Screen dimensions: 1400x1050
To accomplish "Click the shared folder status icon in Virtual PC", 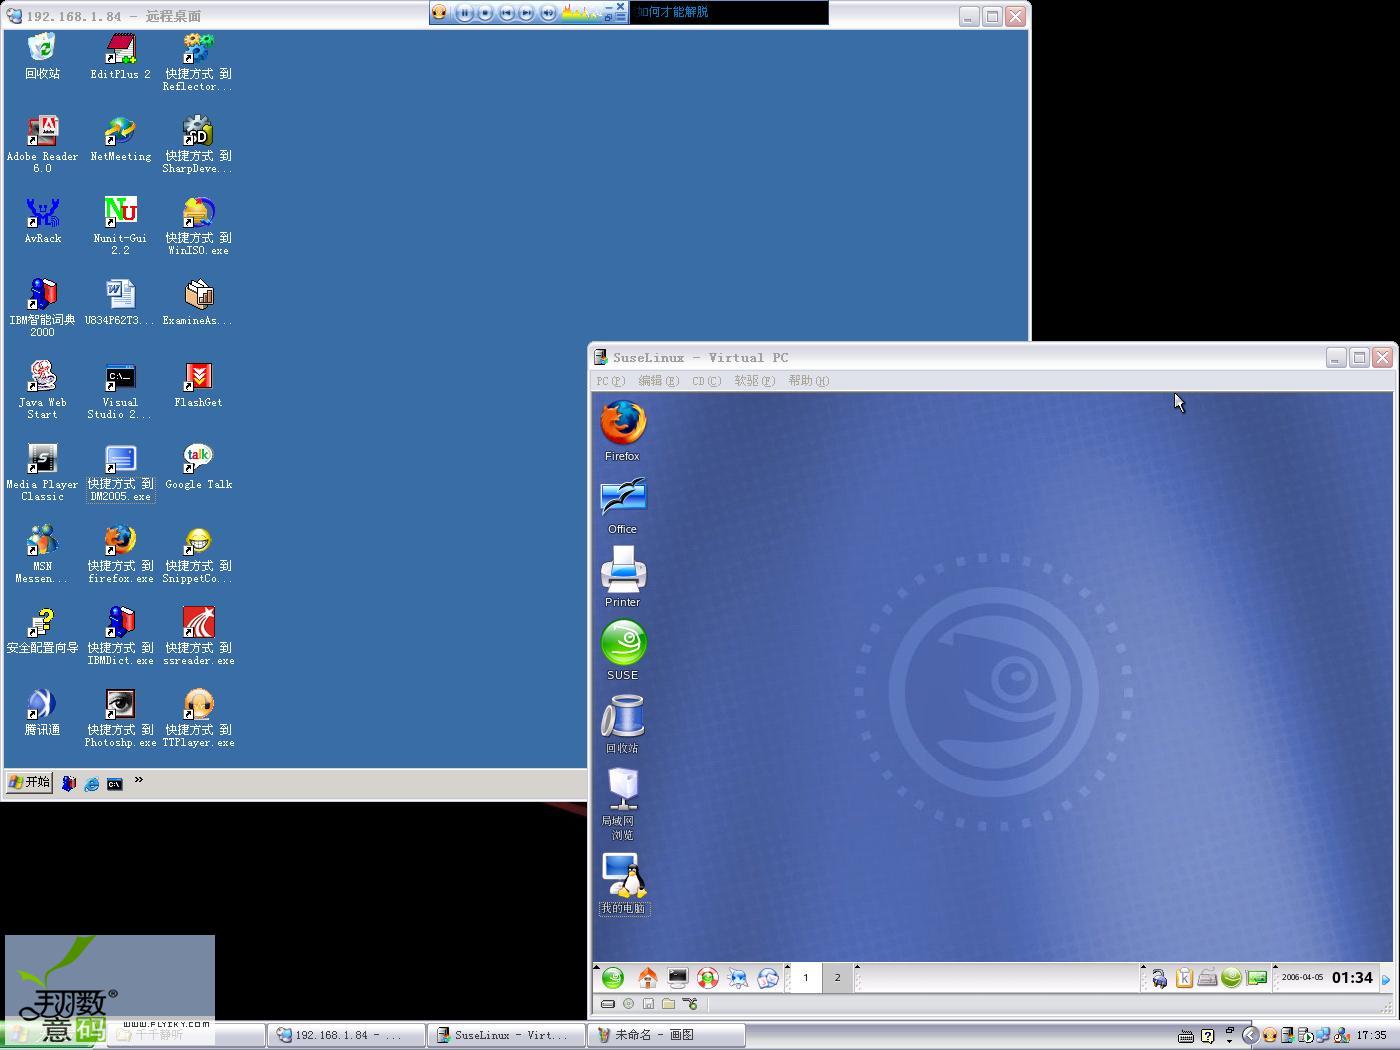I will 668,1004.
